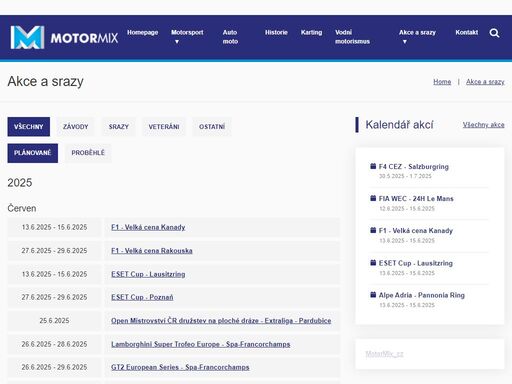Open the Karting menu item

(311, 32)
